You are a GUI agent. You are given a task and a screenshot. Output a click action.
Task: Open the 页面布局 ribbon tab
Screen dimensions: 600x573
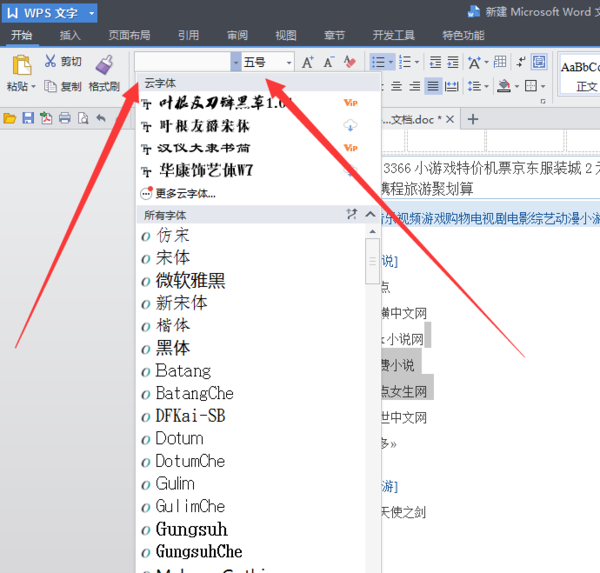point(129,35)
